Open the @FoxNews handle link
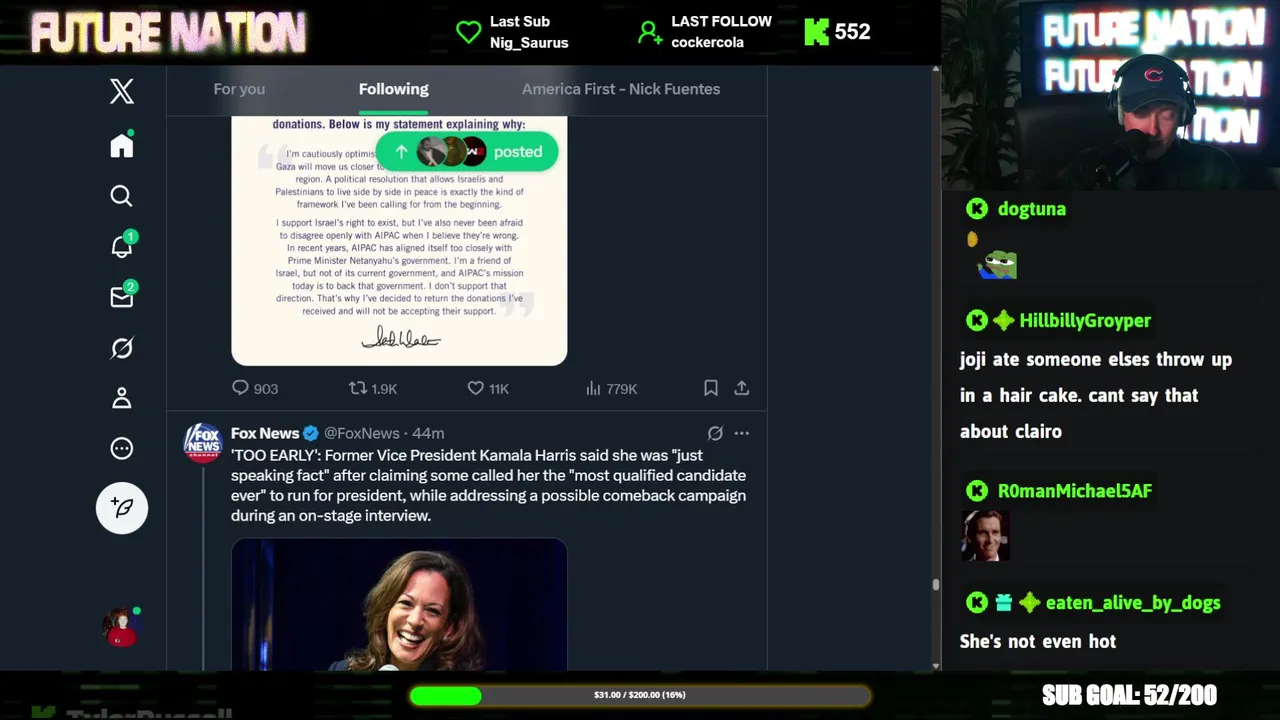This screenshot has height=720, width=1280. pos(362,433)
